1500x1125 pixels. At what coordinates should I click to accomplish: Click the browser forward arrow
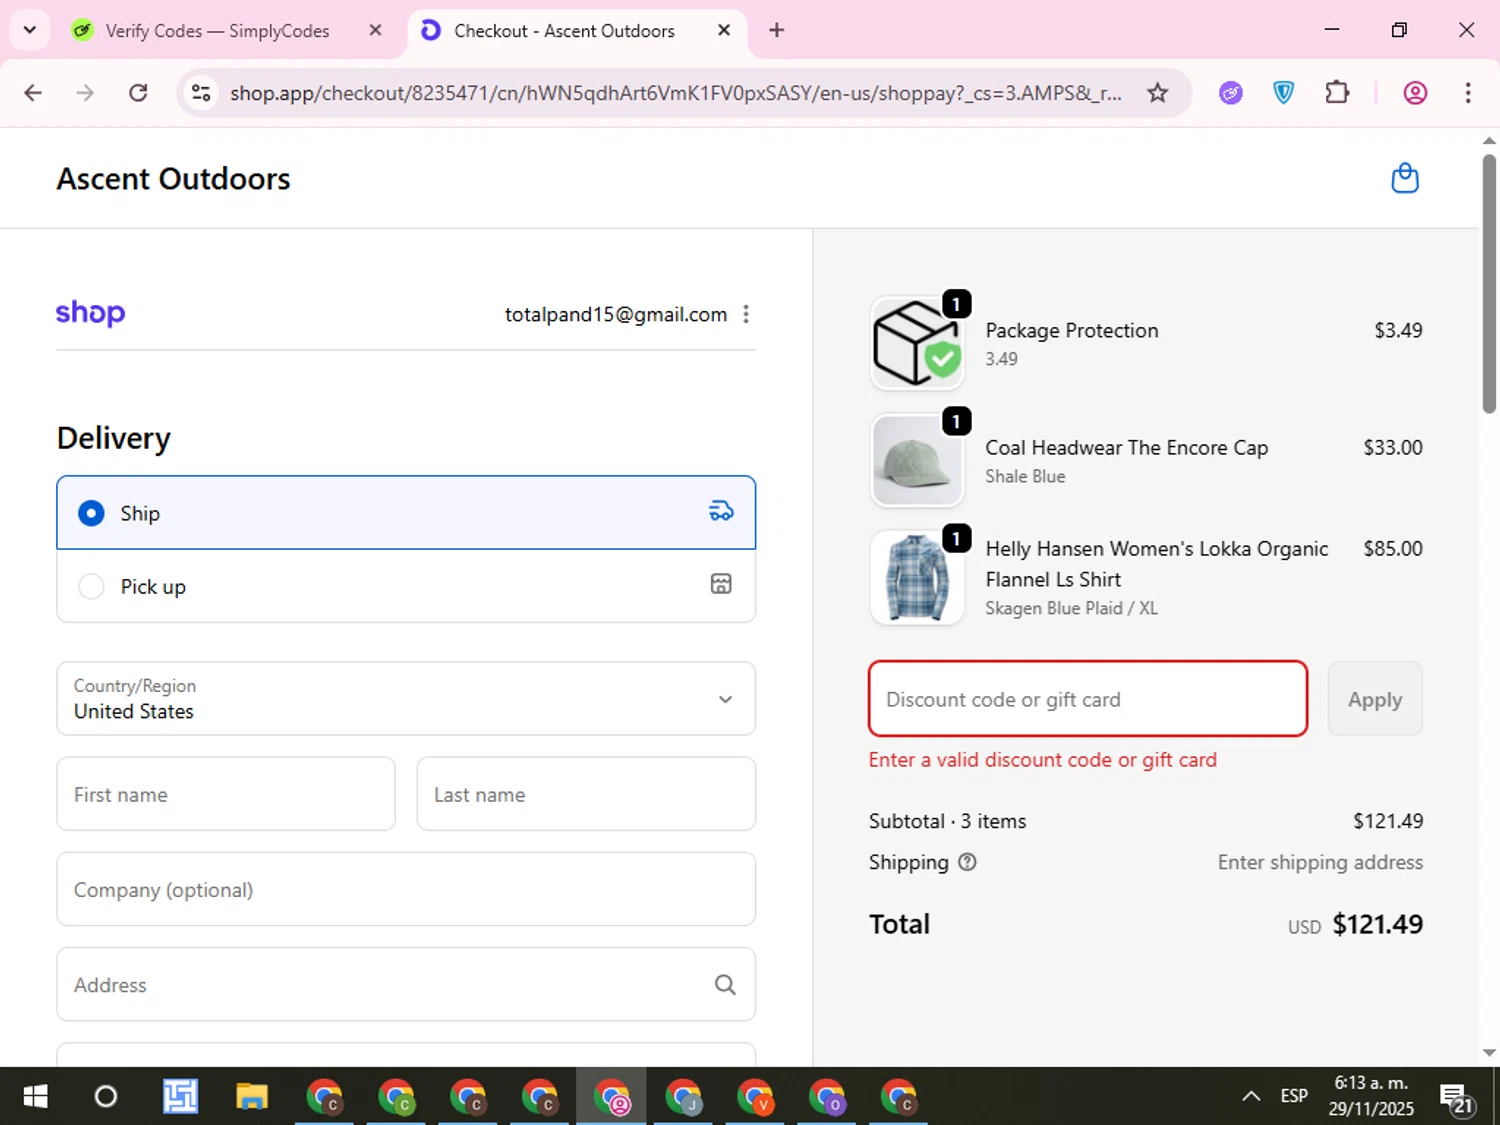85,93
